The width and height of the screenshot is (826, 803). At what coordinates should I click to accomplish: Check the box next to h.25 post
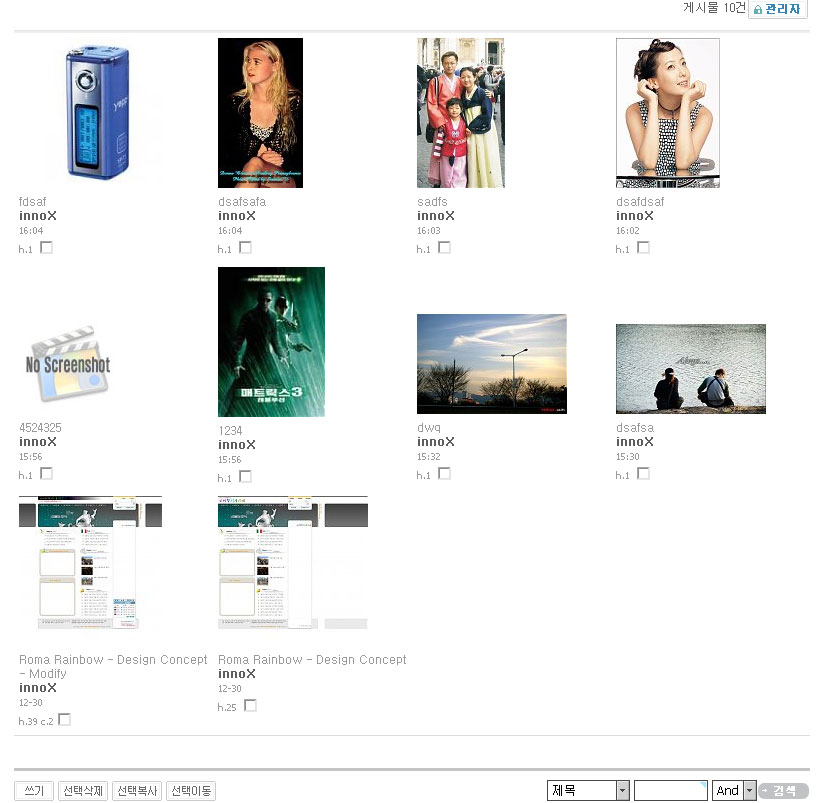[251, 705]
